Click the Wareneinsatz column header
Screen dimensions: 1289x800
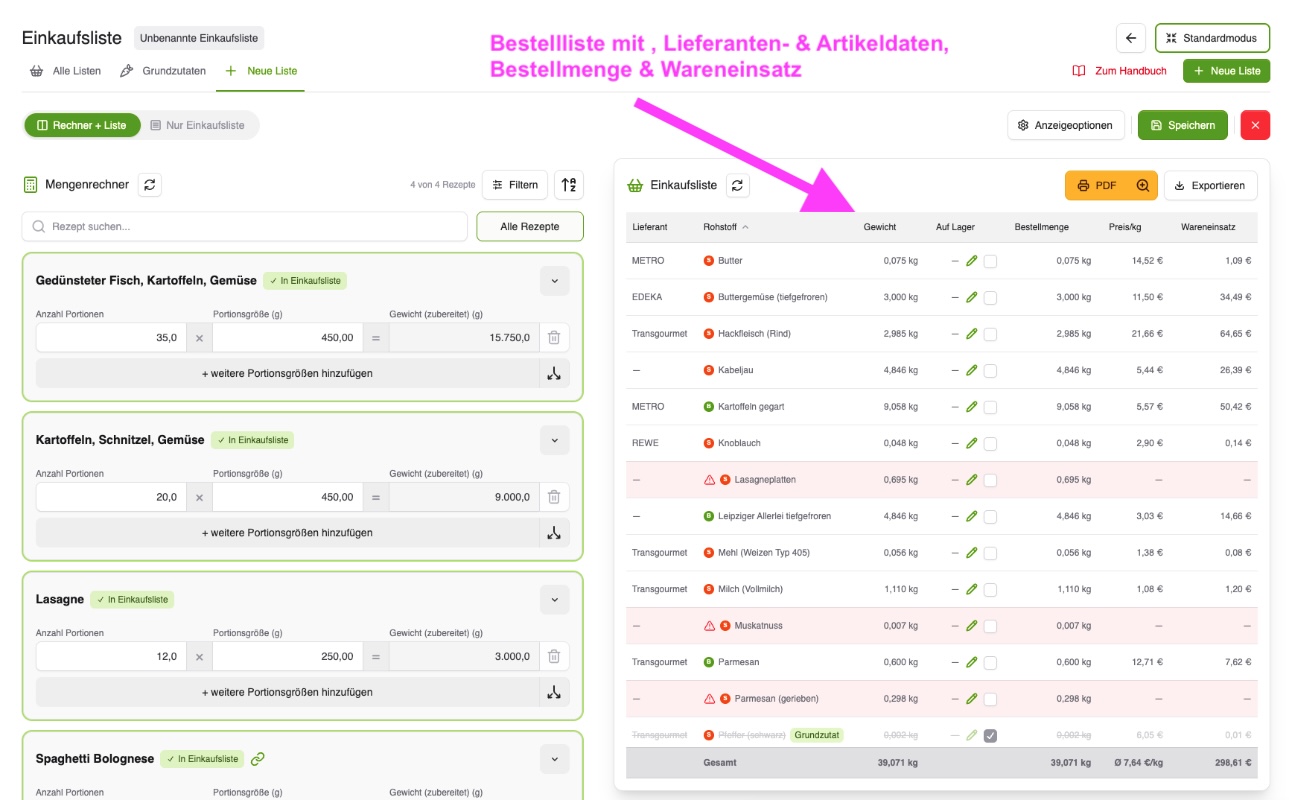click(x=1208, y=227)
